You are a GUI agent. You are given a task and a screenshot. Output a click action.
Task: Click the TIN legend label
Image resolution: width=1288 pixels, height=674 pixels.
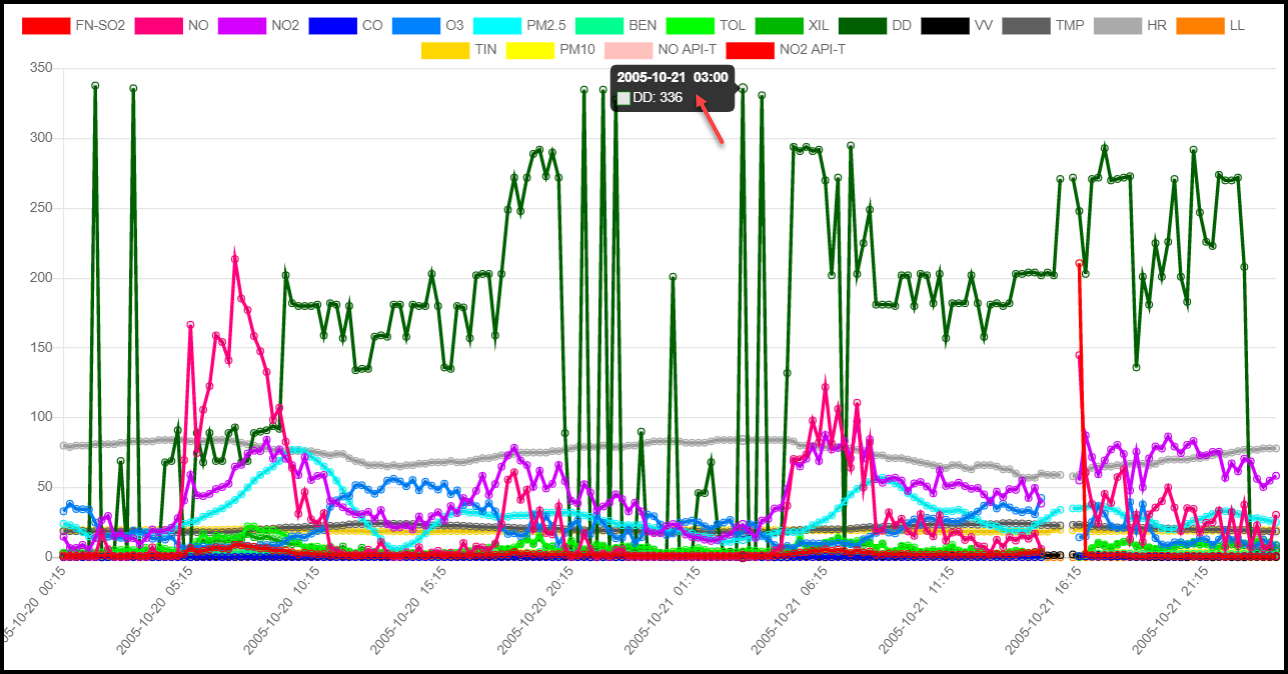[485, 49]
